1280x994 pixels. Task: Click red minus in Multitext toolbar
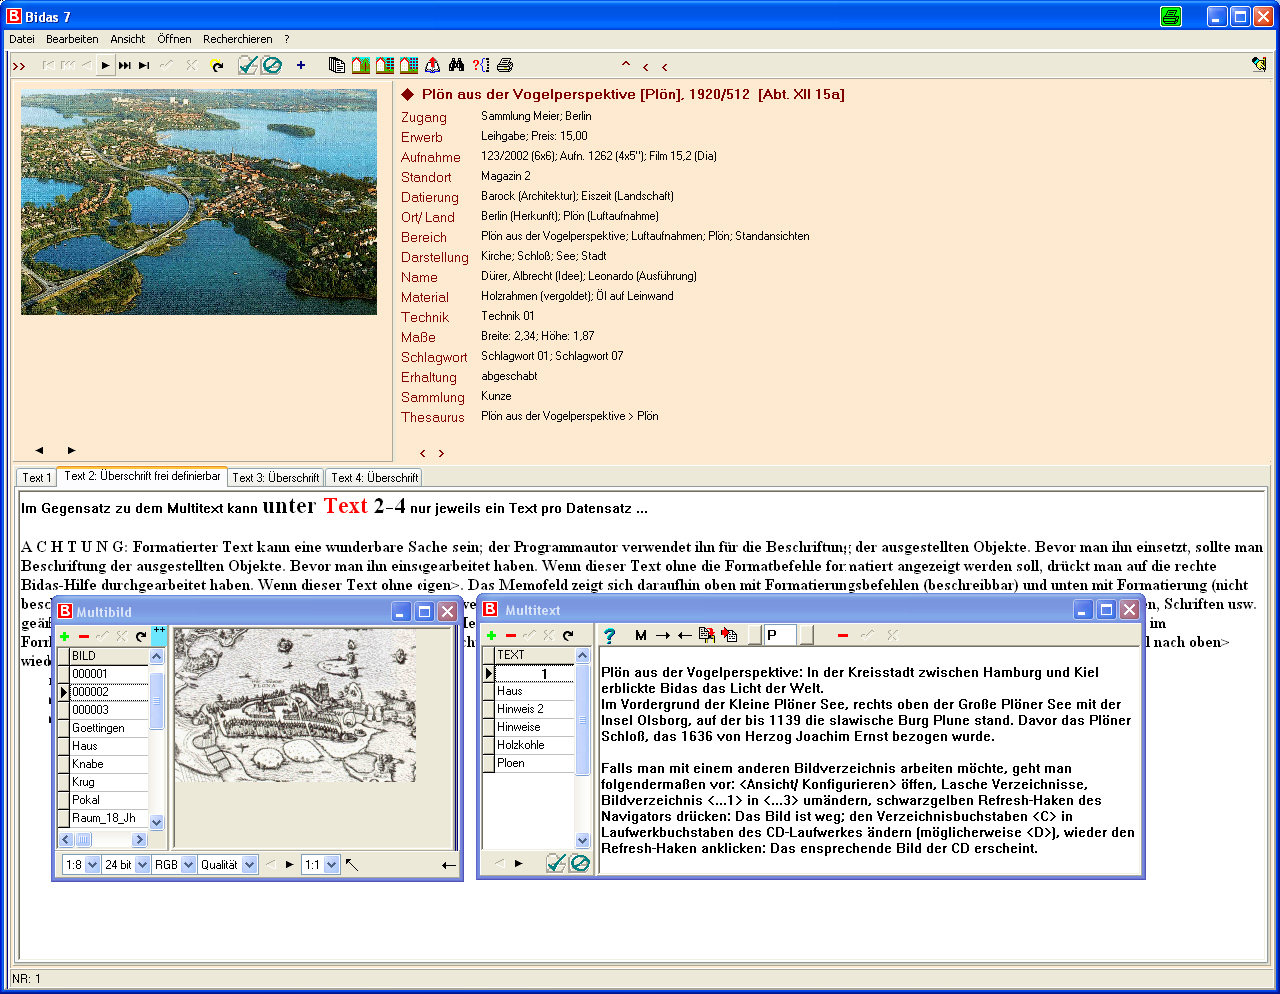pyautogui.click(x=511, y=635)
